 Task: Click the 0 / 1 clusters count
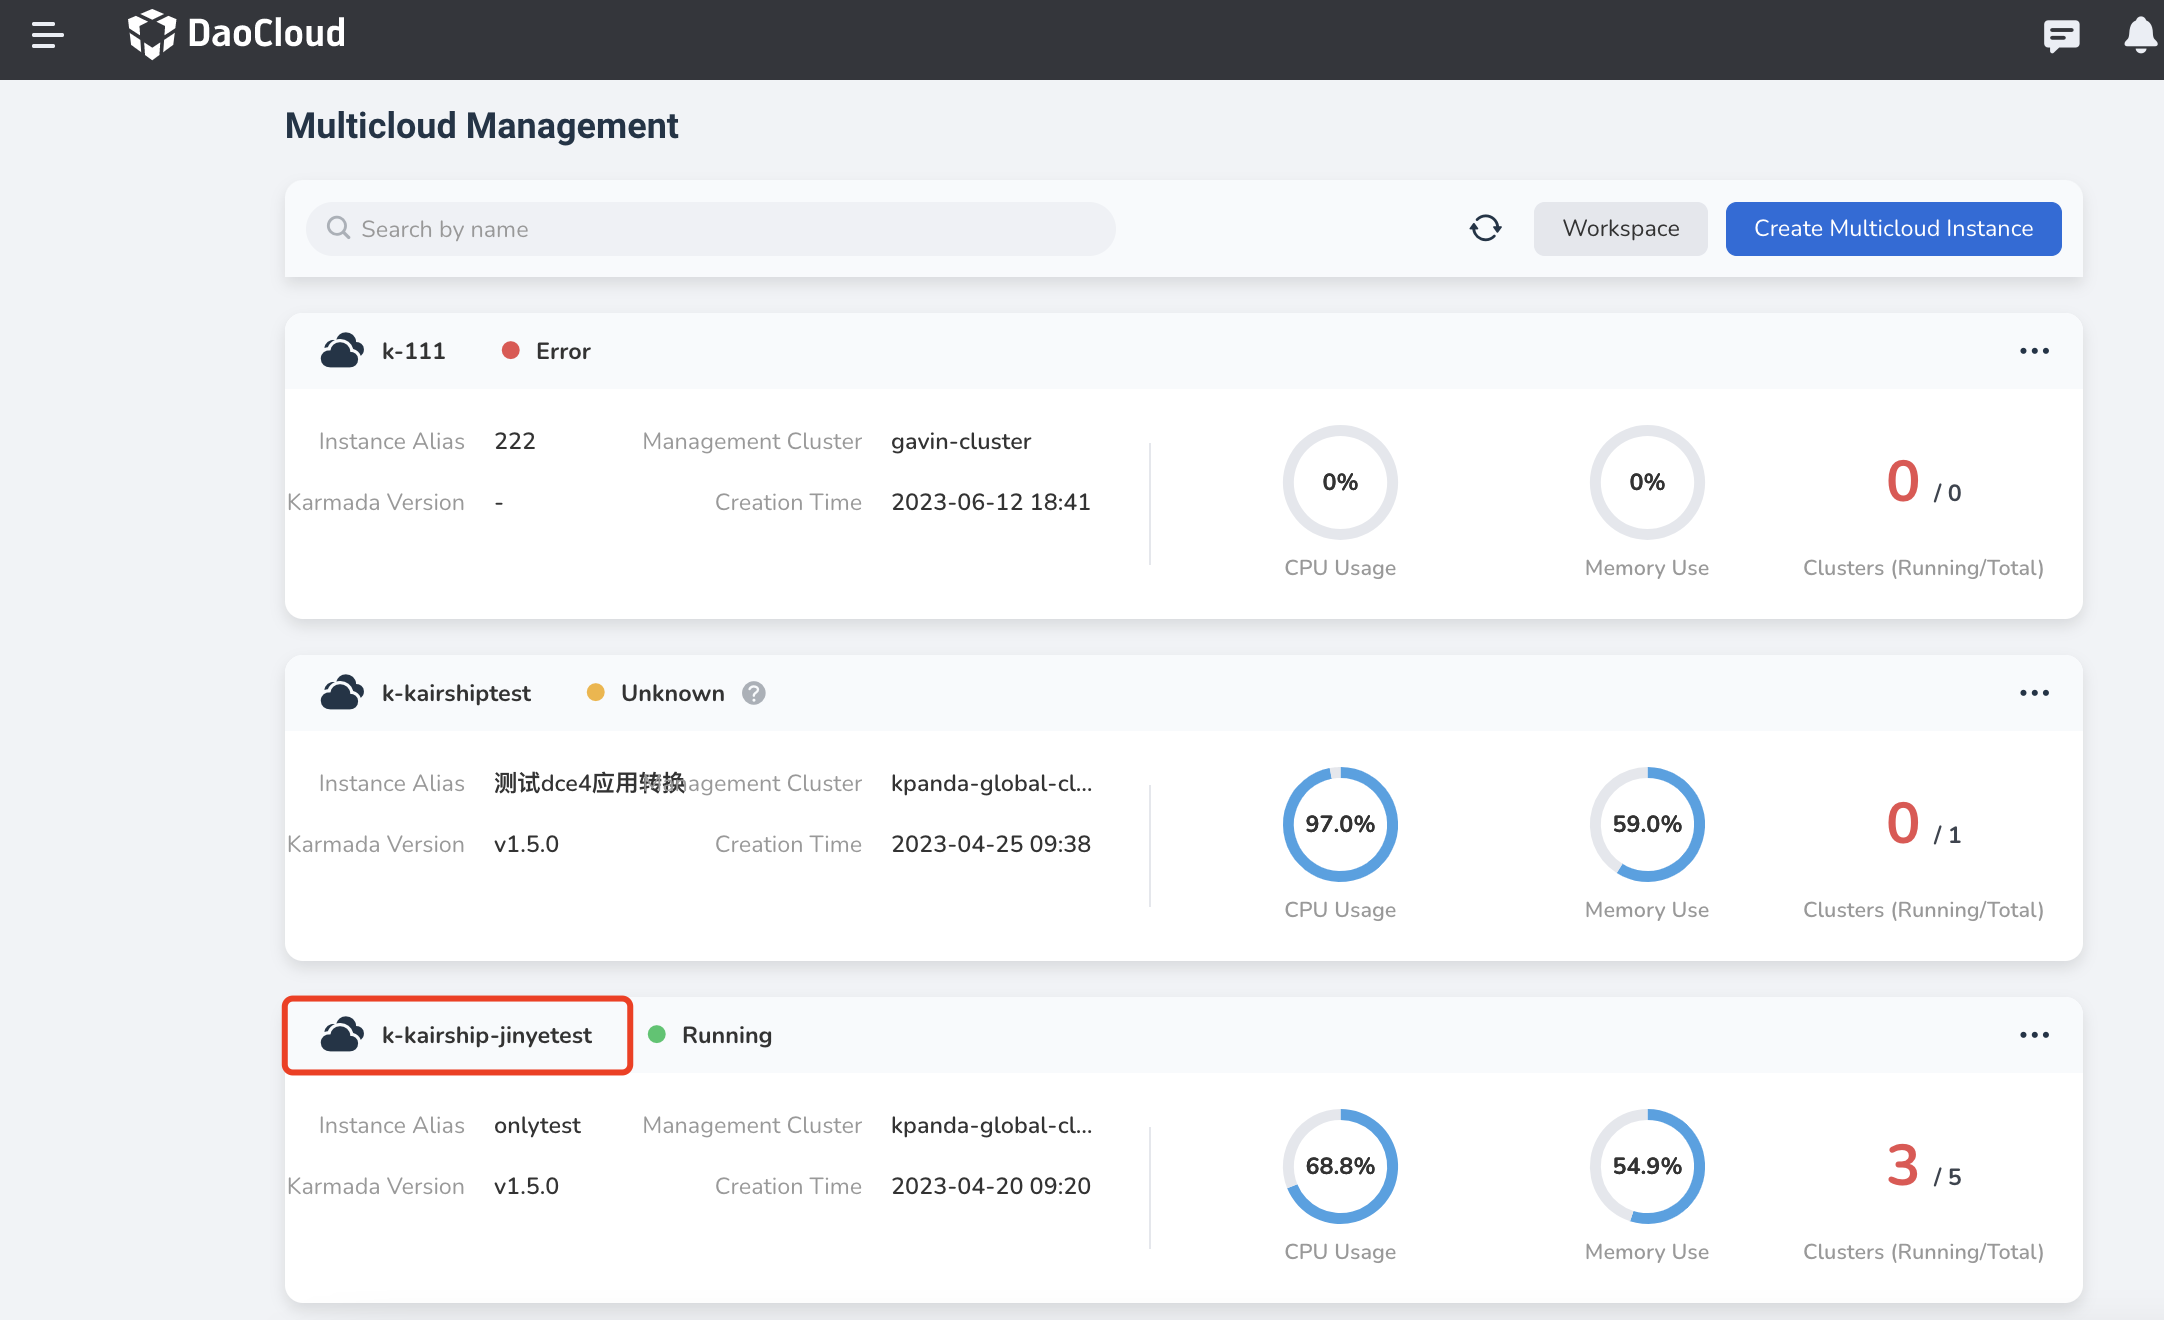click(x=1923, y=824)
